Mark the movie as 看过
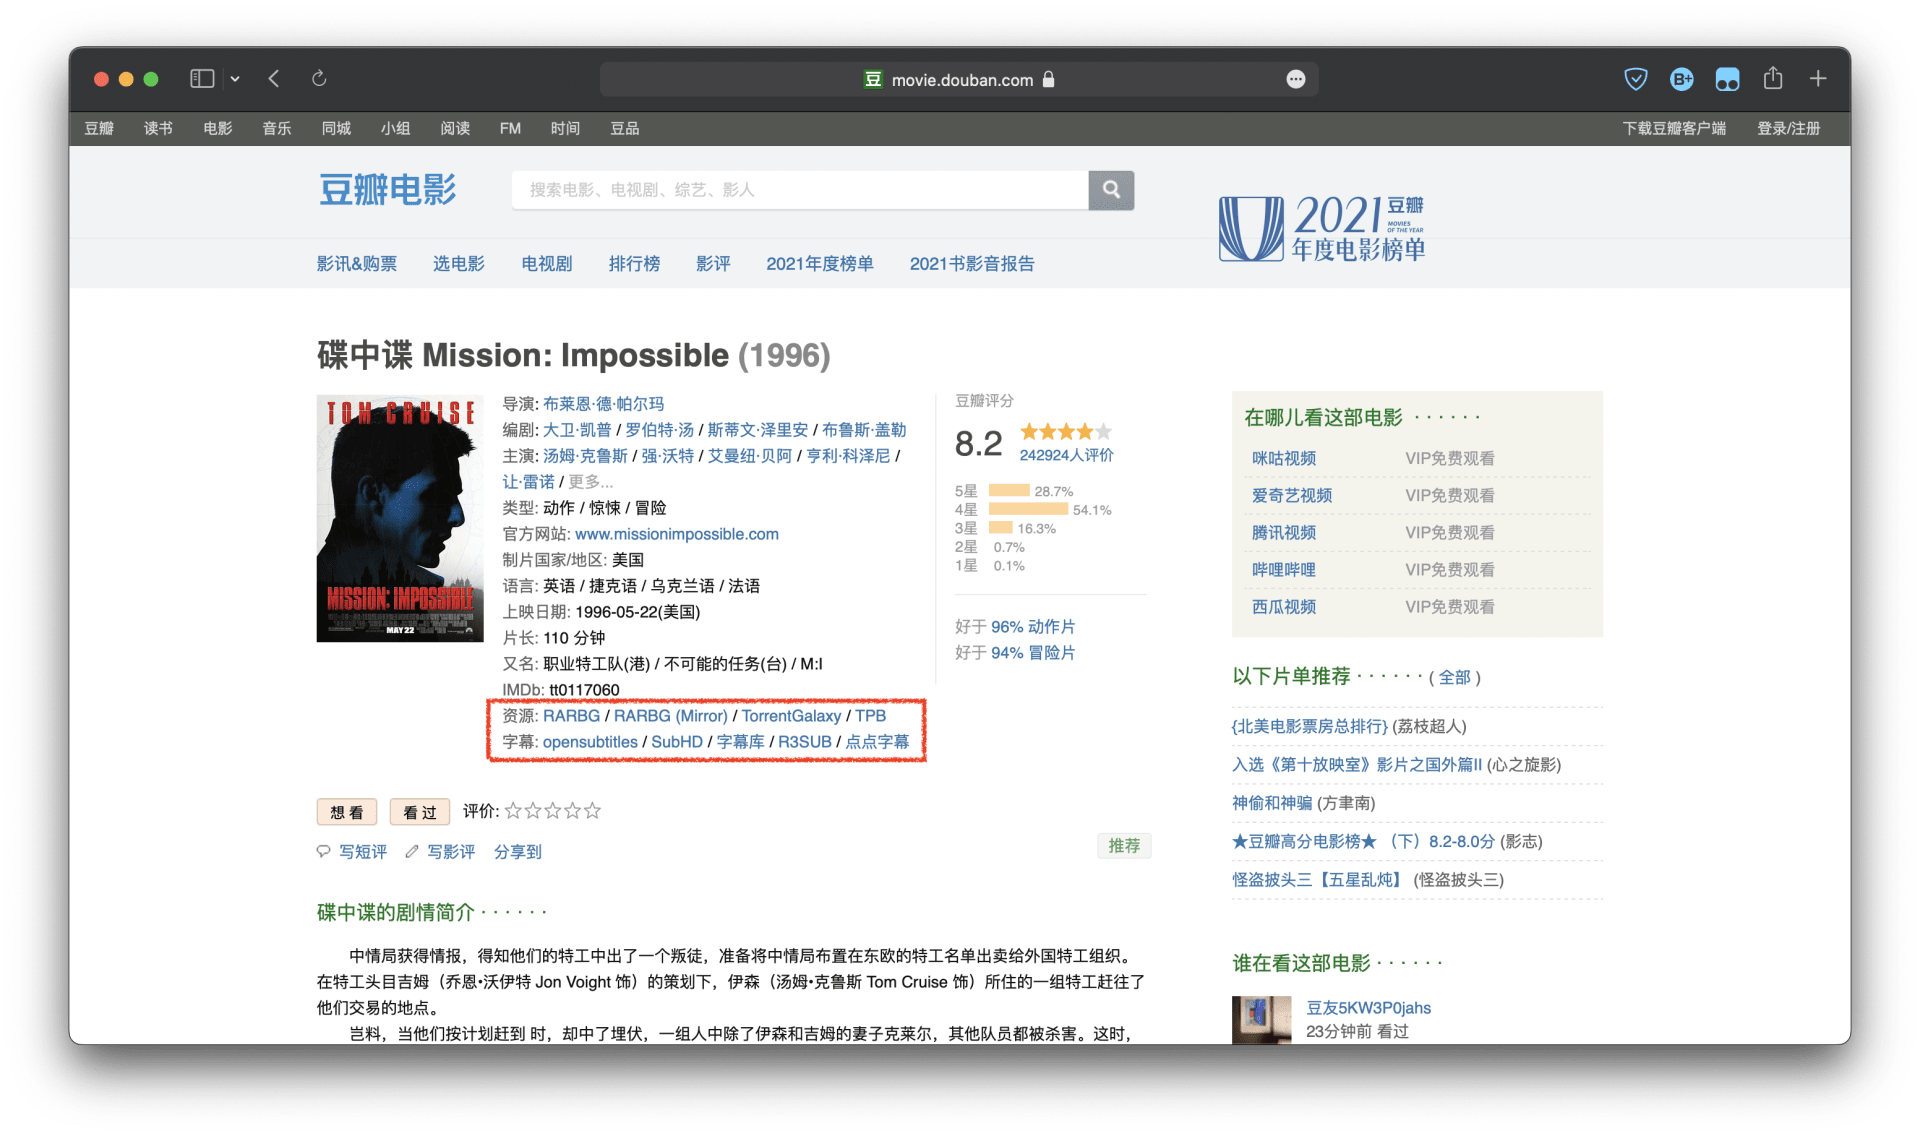Image resolution: width=1920 pixels, height=1136 pixels. coord(419,812)
